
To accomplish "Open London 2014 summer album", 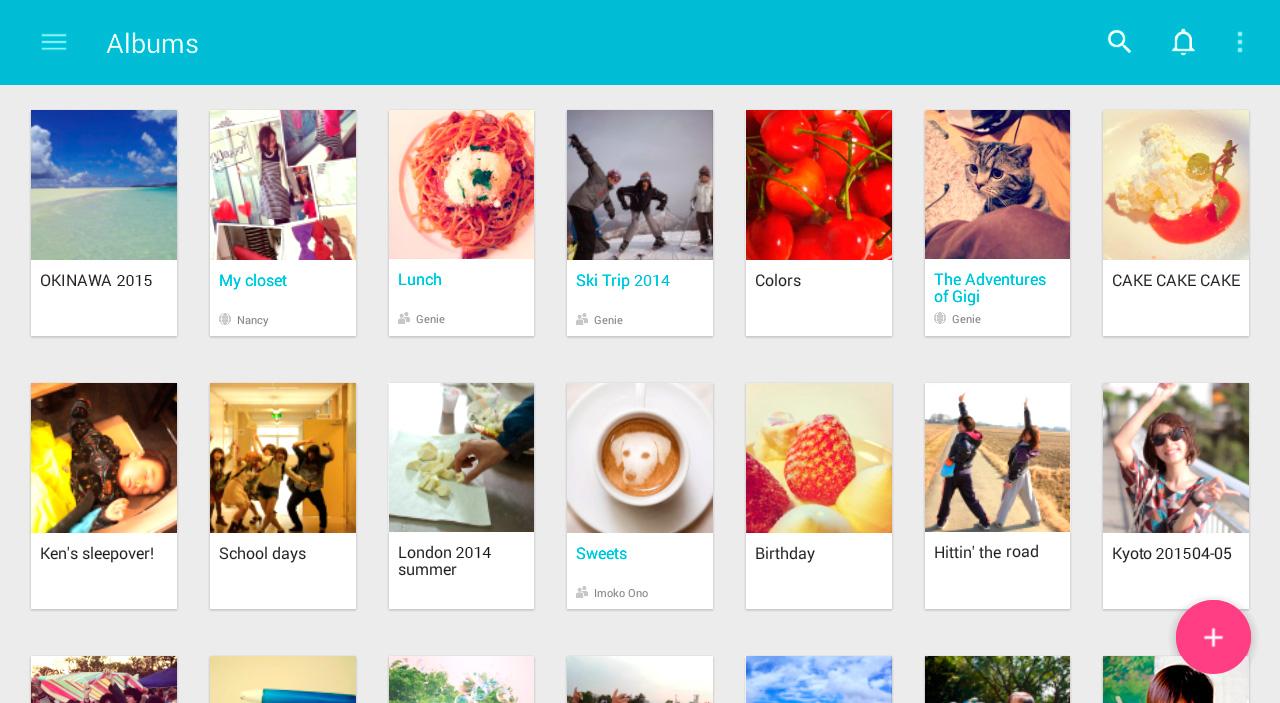I will (461, 496).
